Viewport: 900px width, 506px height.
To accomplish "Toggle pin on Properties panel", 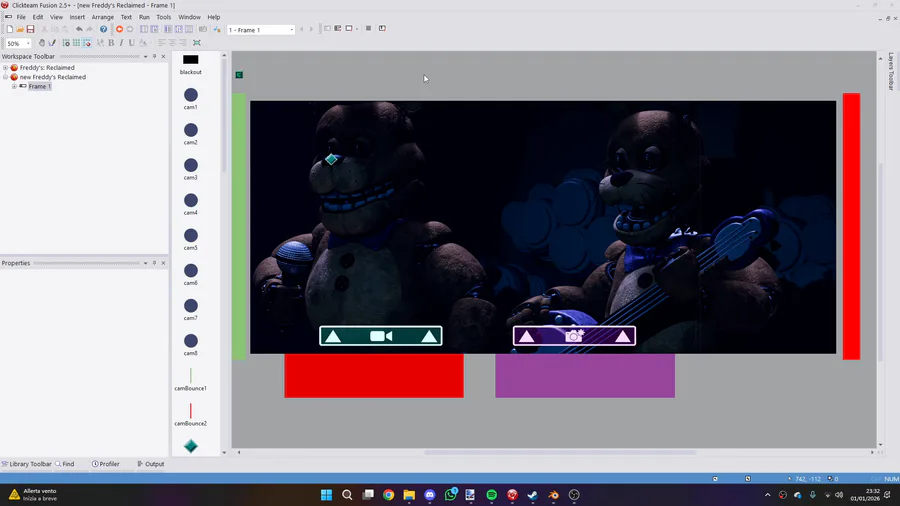I will [154, 263].
